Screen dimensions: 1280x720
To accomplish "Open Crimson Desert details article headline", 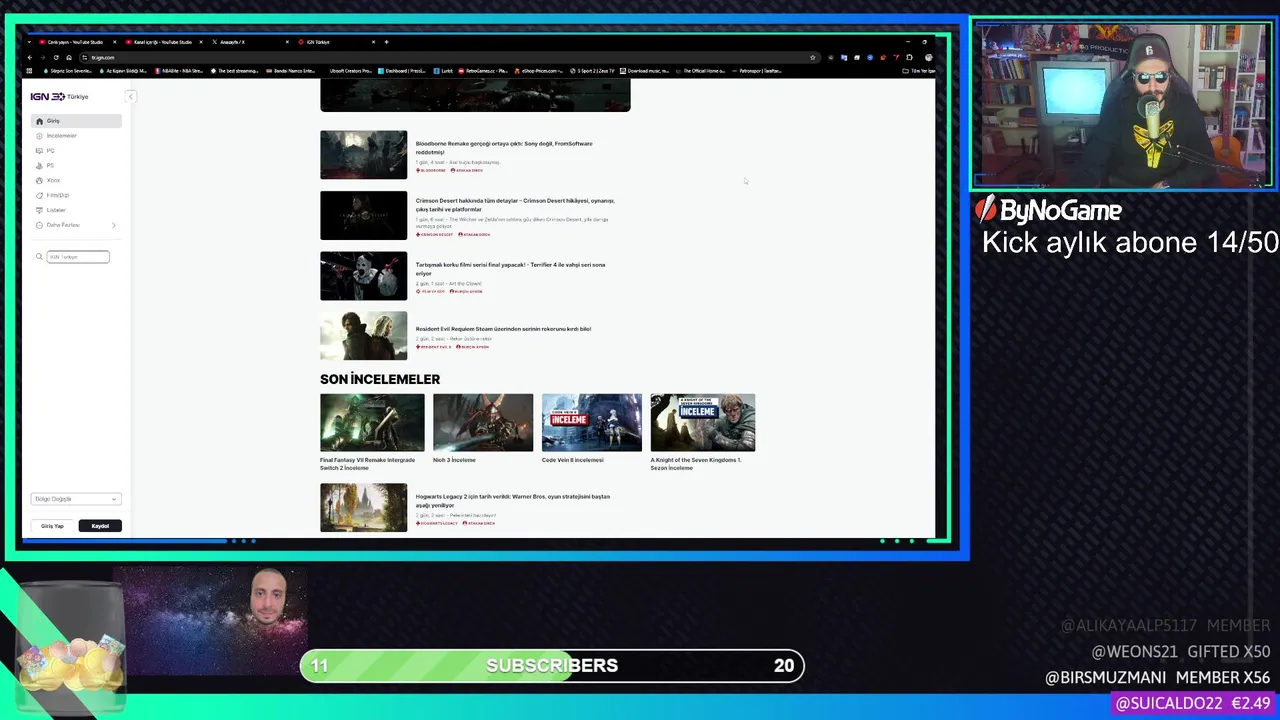I will (x=515, y=205).
